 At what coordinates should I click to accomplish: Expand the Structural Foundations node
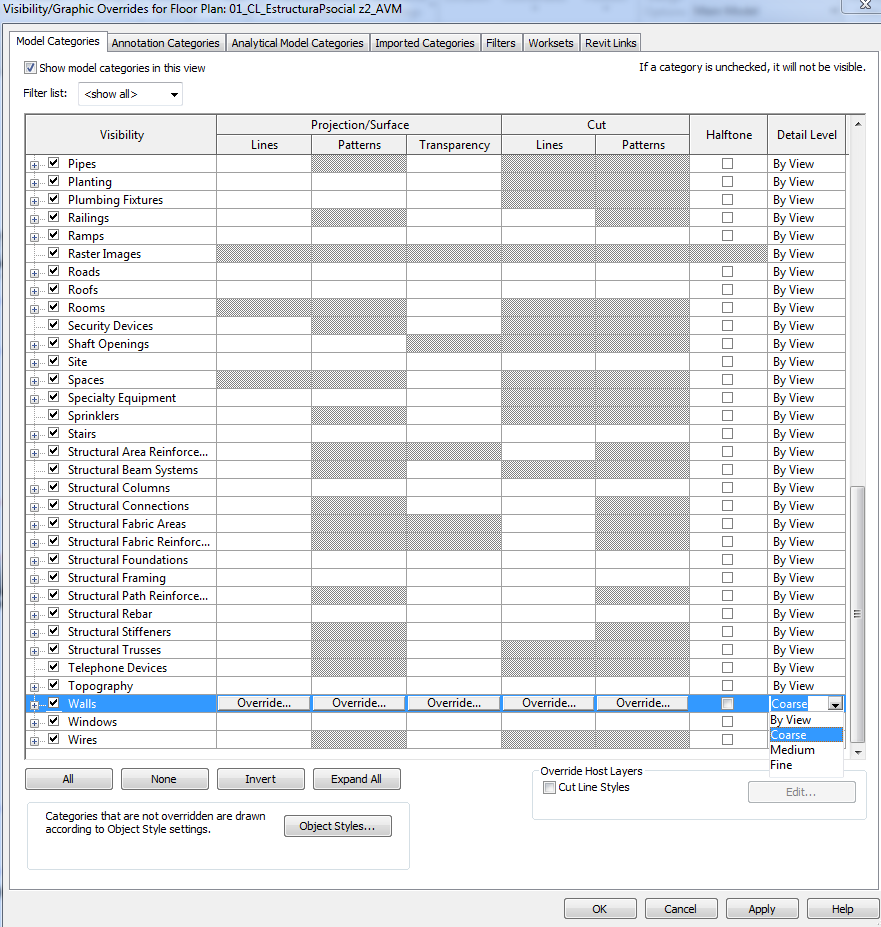[x=34, y=561]
